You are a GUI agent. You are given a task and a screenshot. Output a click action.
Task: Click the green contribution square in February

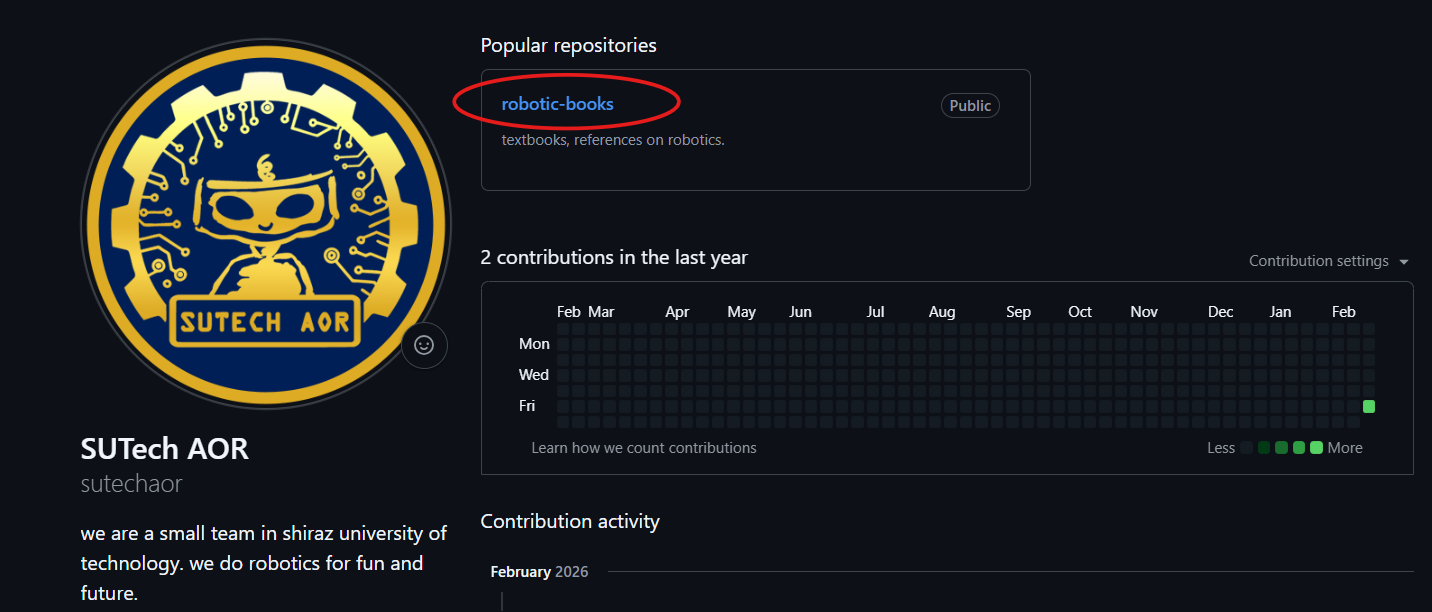click(1368, 406)
